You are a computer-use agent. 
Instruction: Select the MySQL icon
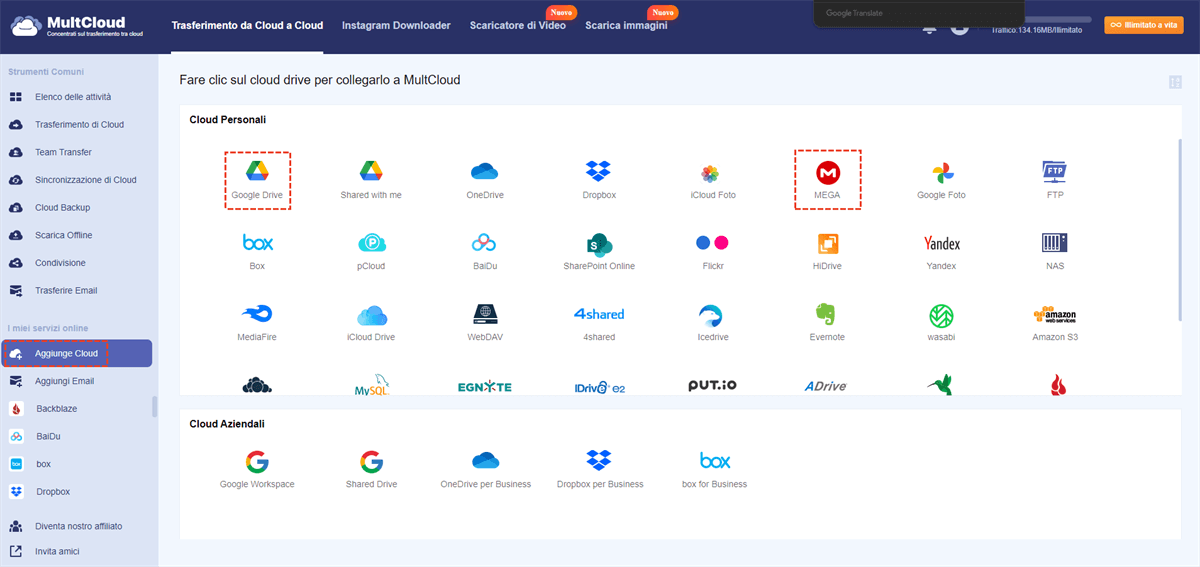(371, 386)
